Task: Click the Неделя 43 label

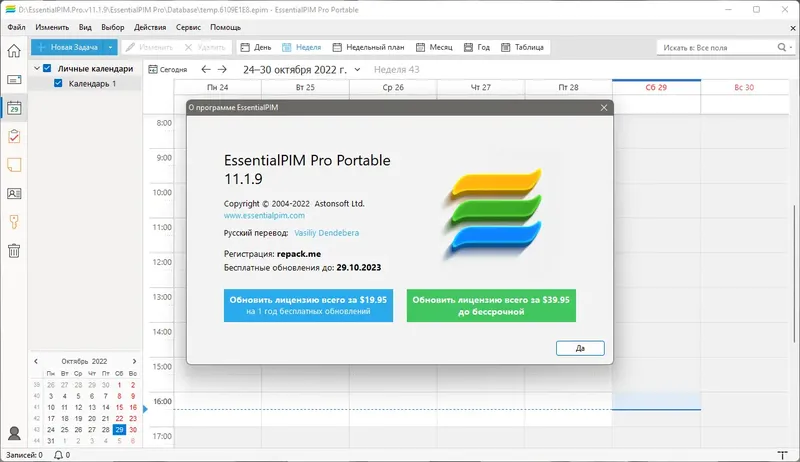Action: pyautogui.click(x=396, y=69)
